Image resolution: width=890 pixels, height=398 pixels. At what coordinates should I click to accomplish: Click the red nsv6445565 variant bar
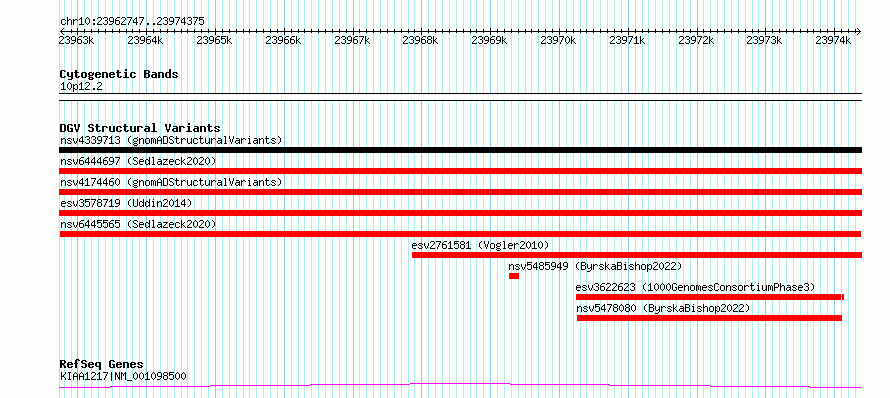point(460,234)
